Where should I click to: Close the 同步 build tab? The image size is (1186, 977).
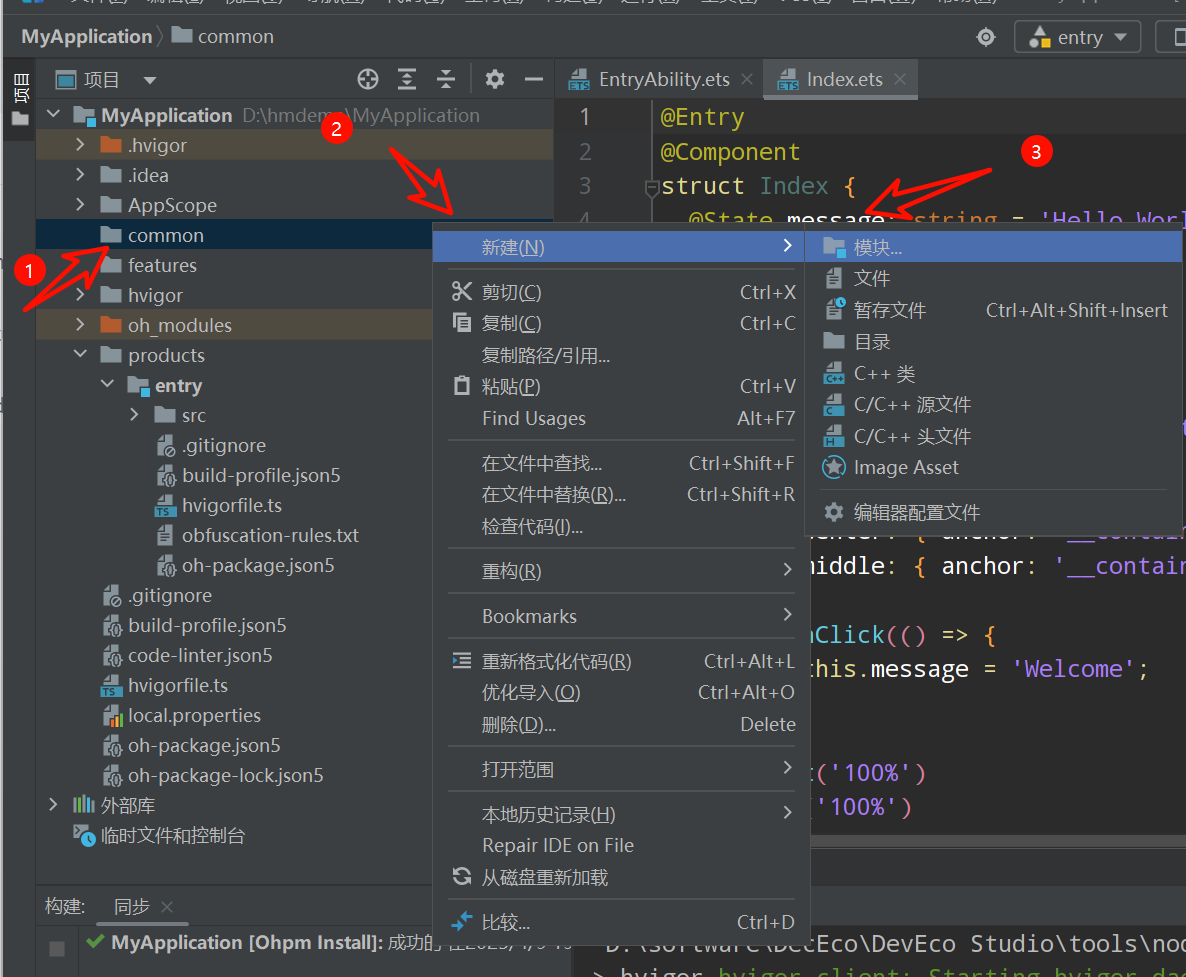(167, 906)
